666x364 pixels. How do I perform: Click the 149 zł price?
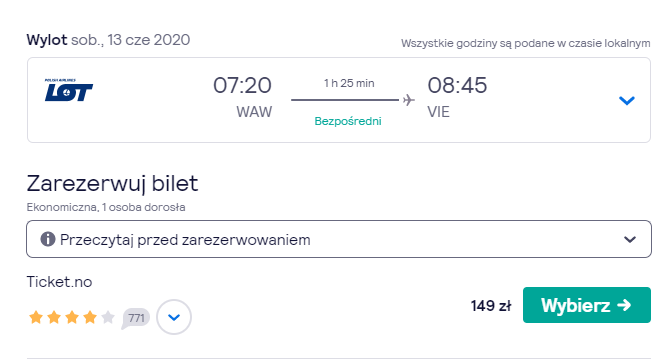pyautogui.click(x=491, y=306)
